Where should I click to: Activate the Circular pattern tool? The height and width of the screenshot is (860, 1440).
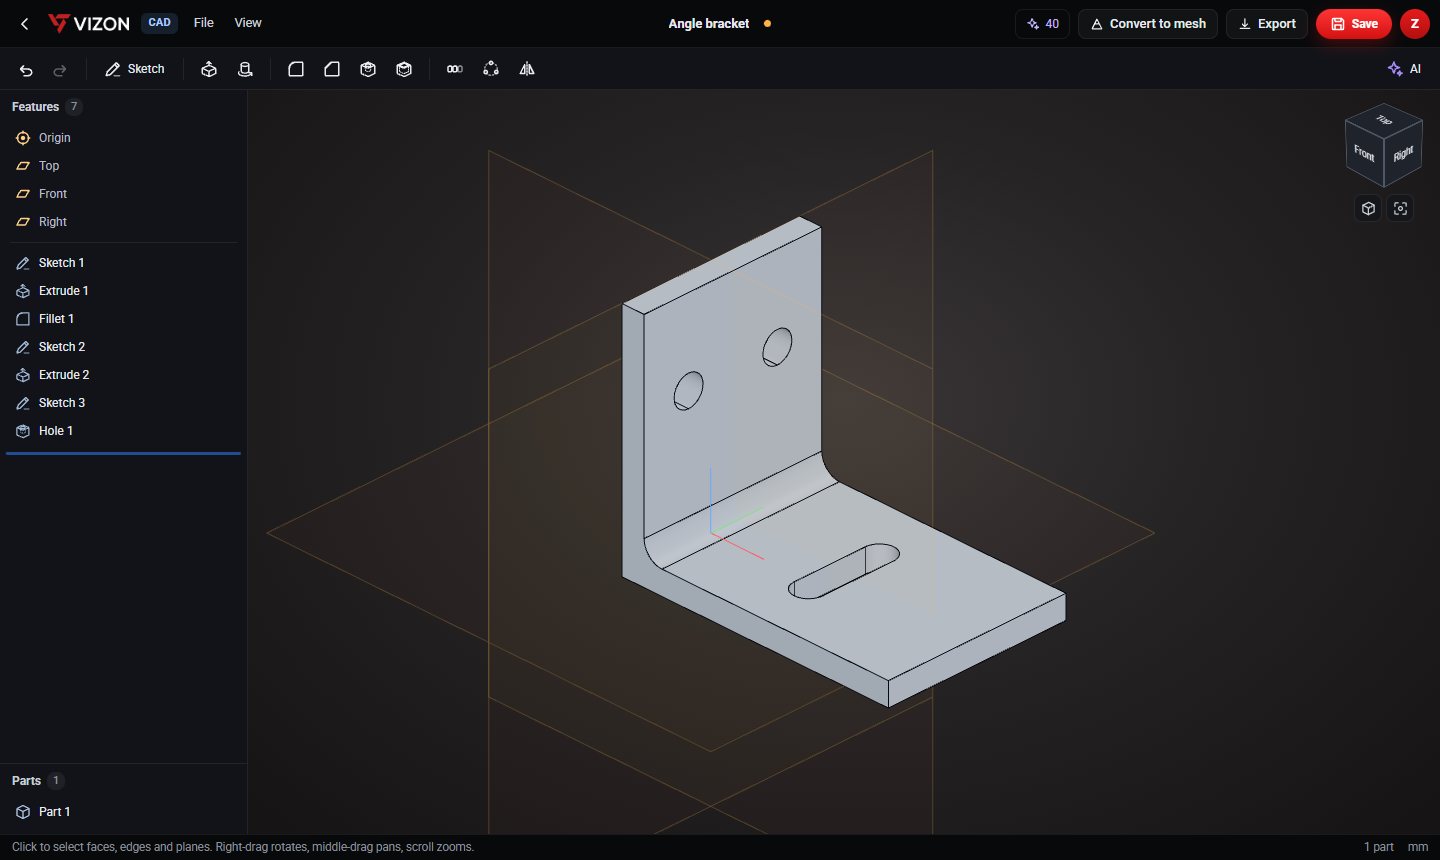491,69
